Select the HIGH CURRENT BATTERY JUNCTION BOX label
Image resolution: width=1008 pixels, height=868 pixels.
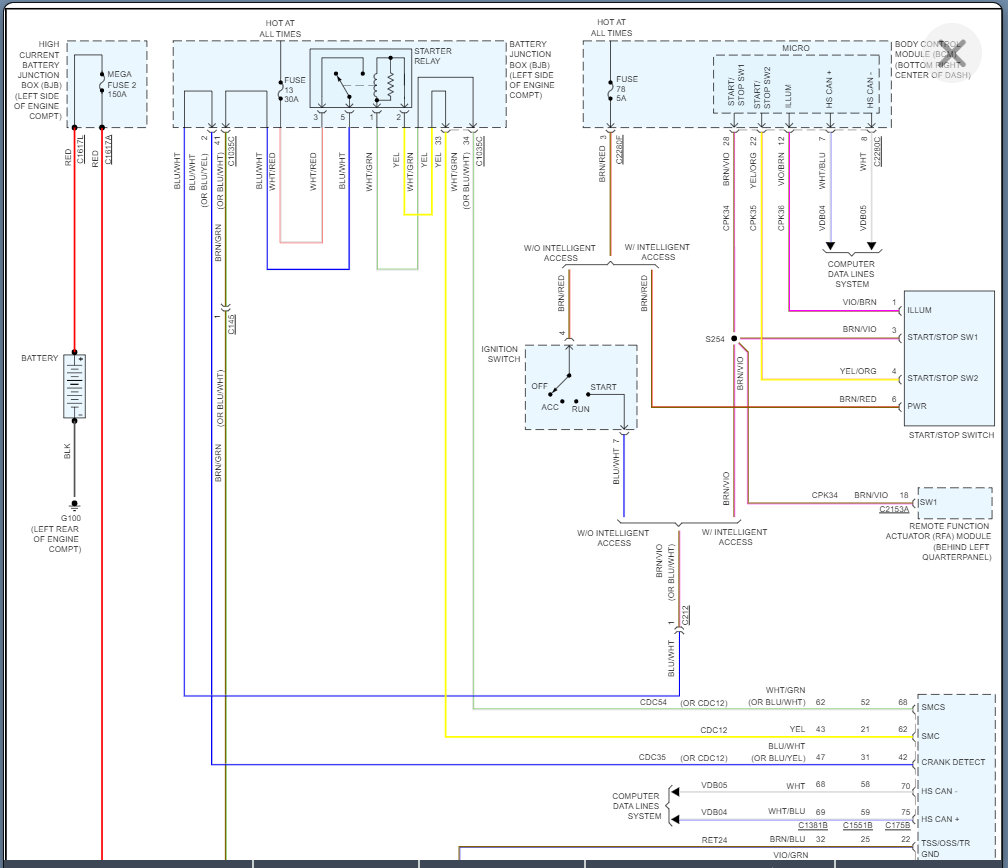point(39,80)
